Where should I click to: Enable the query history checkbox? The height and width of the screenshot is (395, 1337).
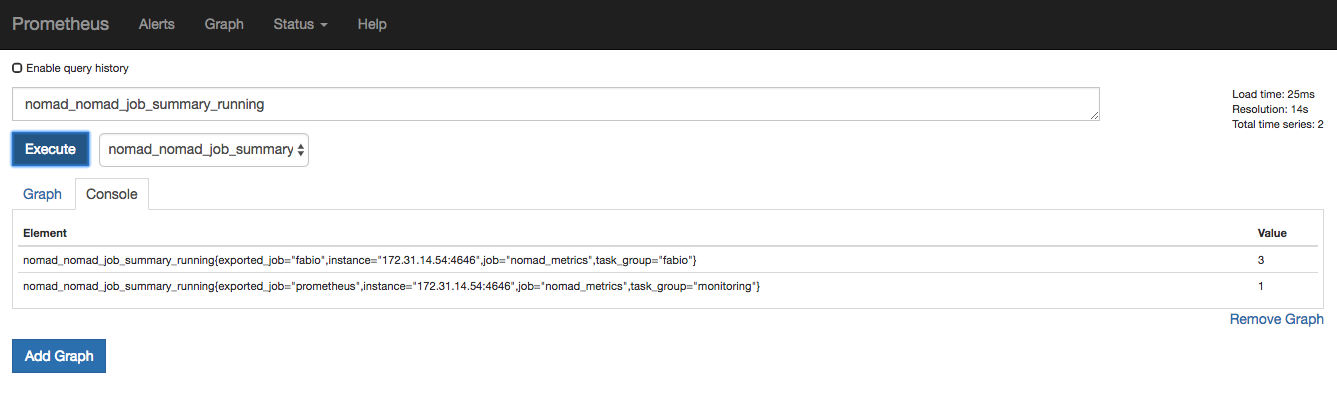coord(17,68)
